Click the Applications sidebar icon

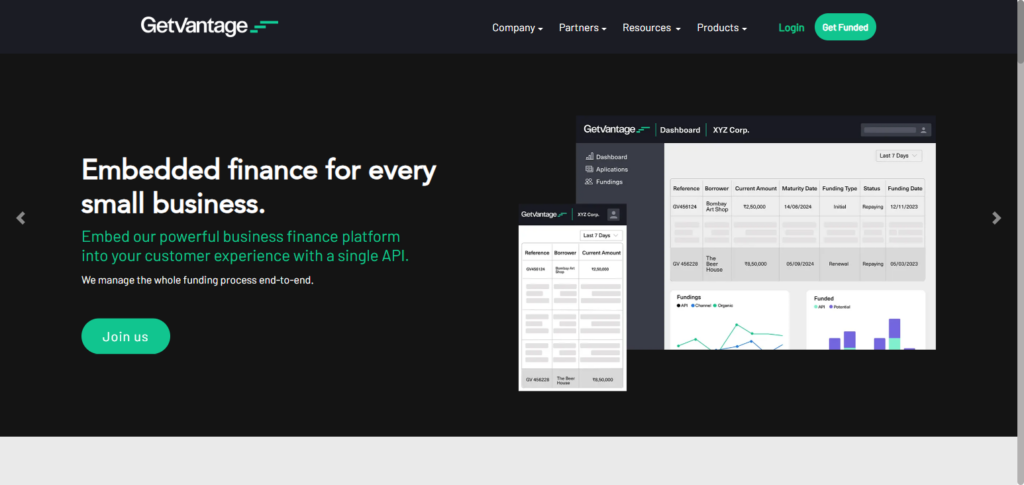589,170
